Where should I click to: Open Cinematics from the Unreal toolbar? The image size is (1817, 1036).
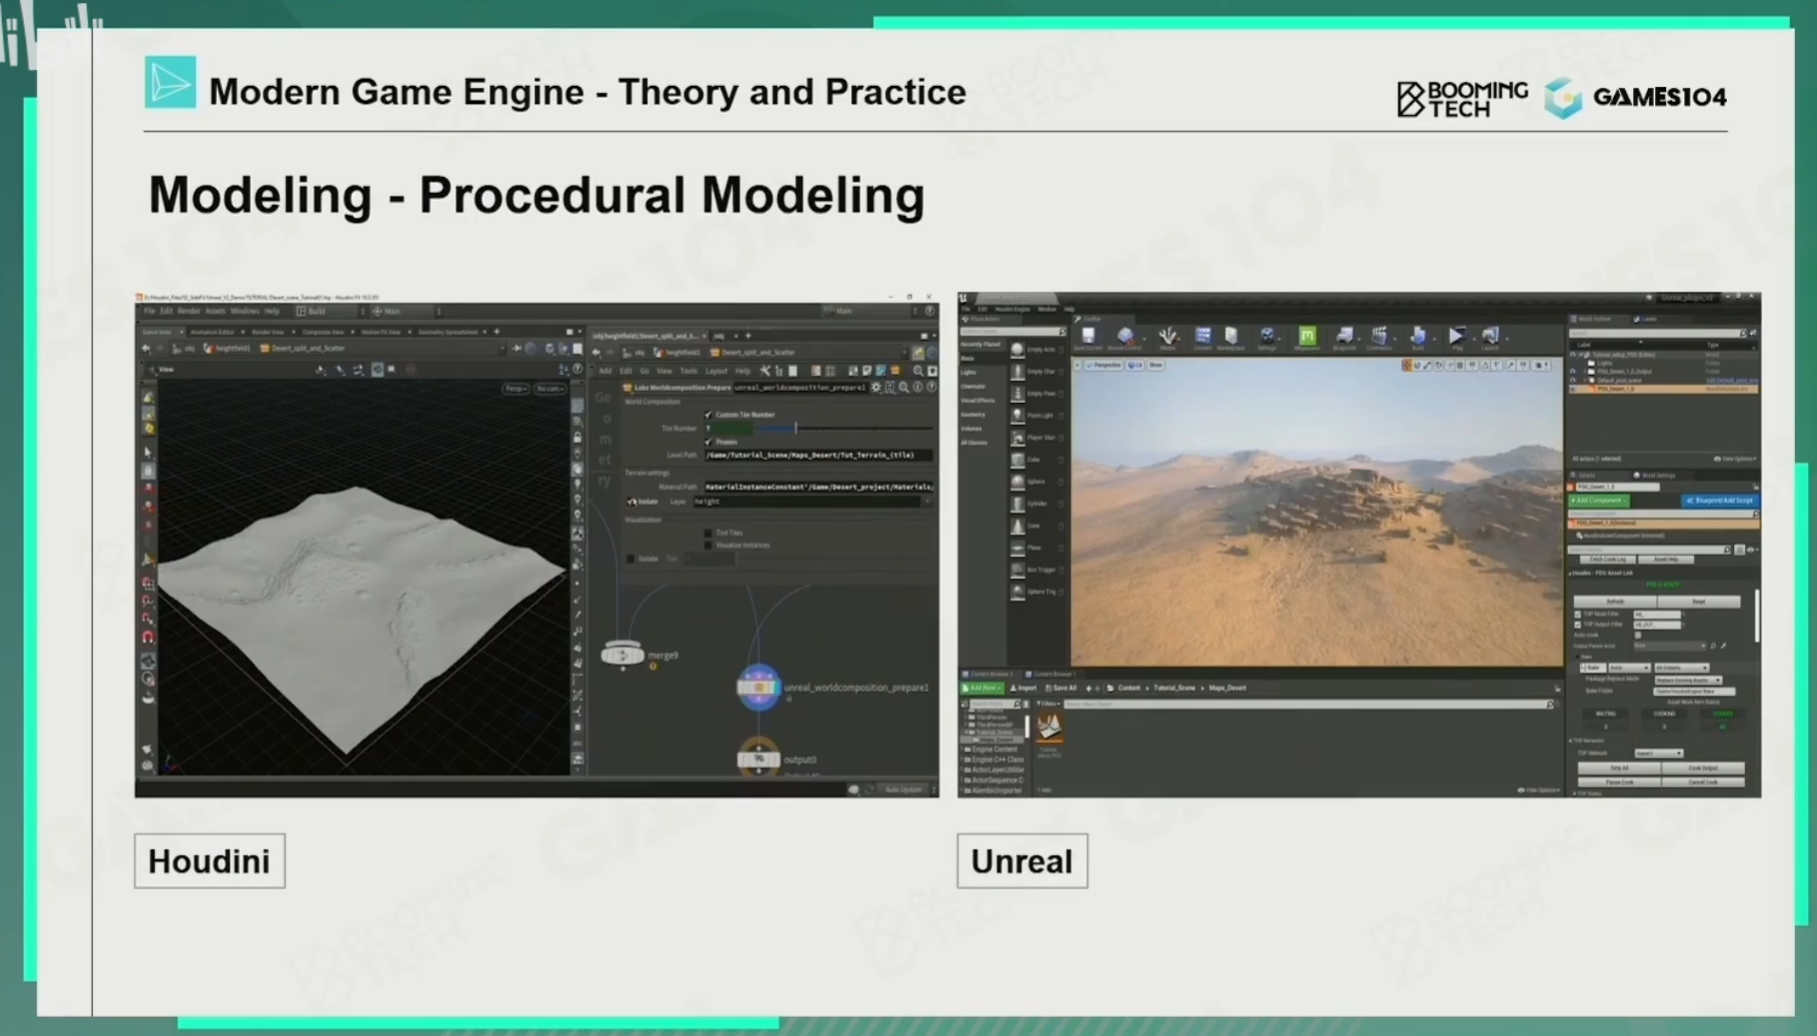pyautogui.click(x=1380, y=337)
